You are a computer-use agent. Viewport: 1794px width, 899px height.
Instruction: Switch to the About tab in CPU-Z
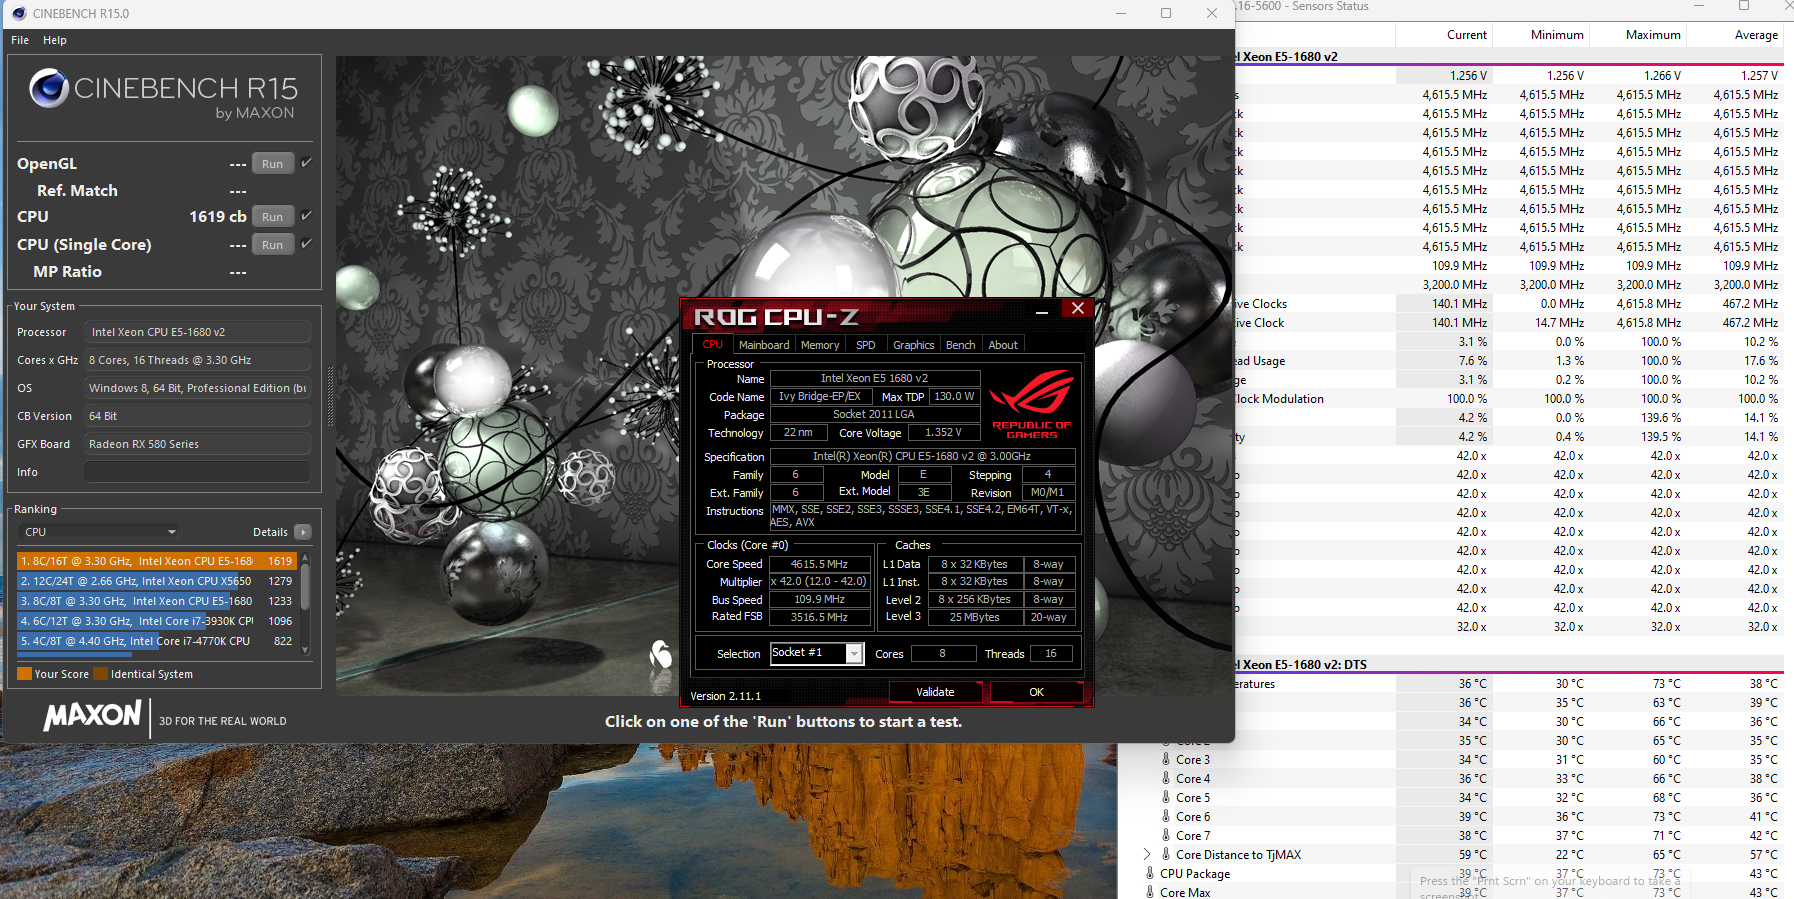[x=1003, y=345]
